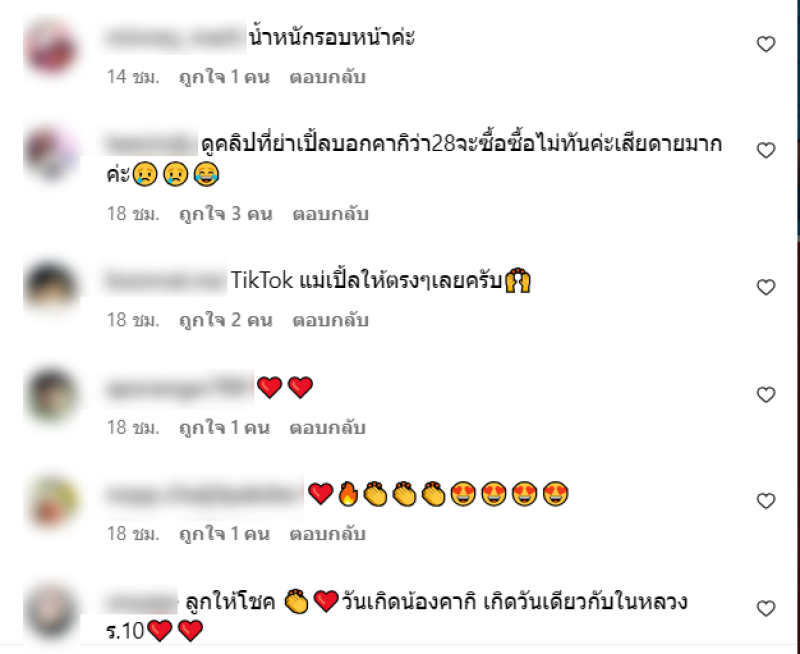Click the avatar beside the two hearts comment
This screenshot has height=654, width=800.
pos(51,394)
